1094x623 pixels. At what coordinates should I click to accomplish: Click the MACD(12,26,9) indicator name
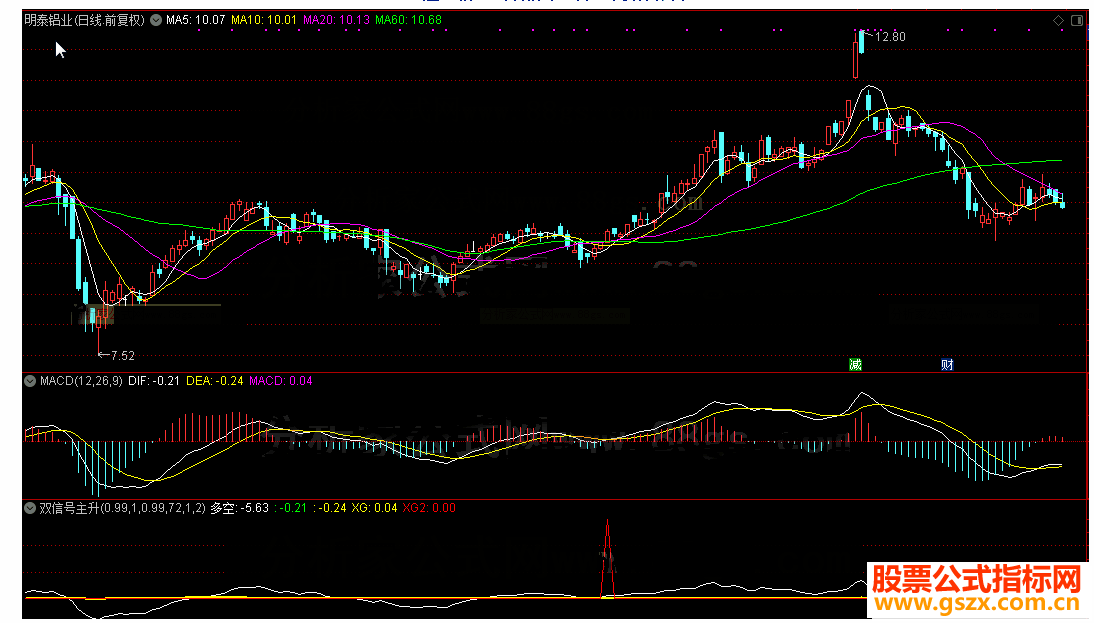click(x=81, y=381)
